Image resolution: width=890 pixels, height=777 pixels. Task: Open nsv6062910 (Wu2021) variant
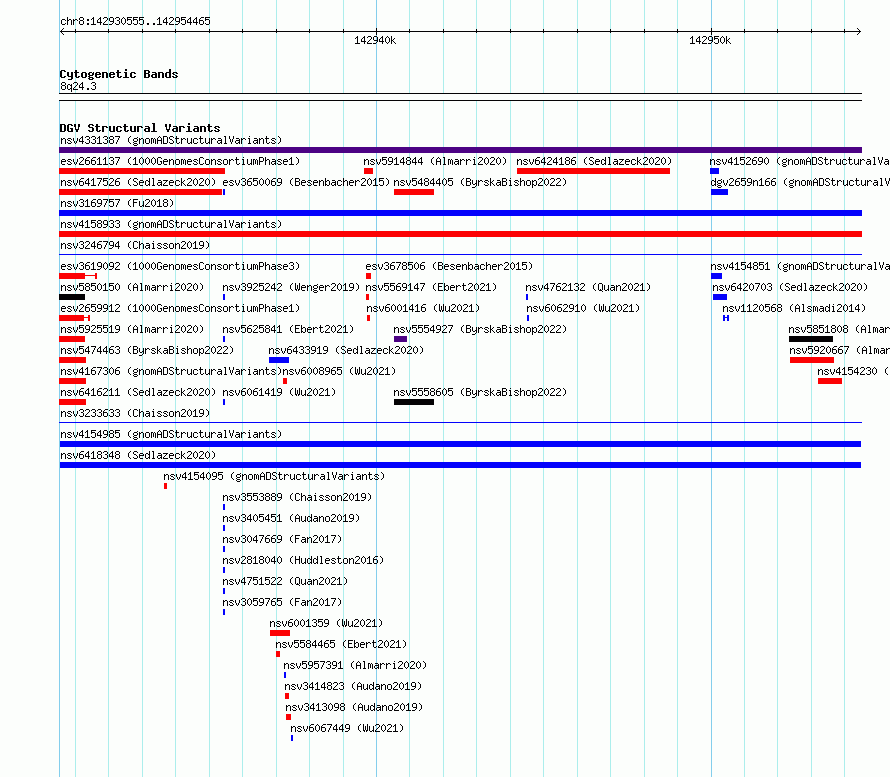[583, 308]
